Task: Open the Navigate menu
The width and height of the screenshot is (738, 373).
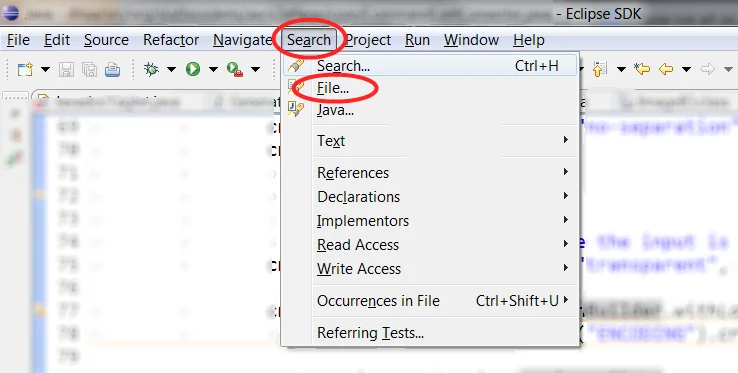Action: [x=242, y=40]
